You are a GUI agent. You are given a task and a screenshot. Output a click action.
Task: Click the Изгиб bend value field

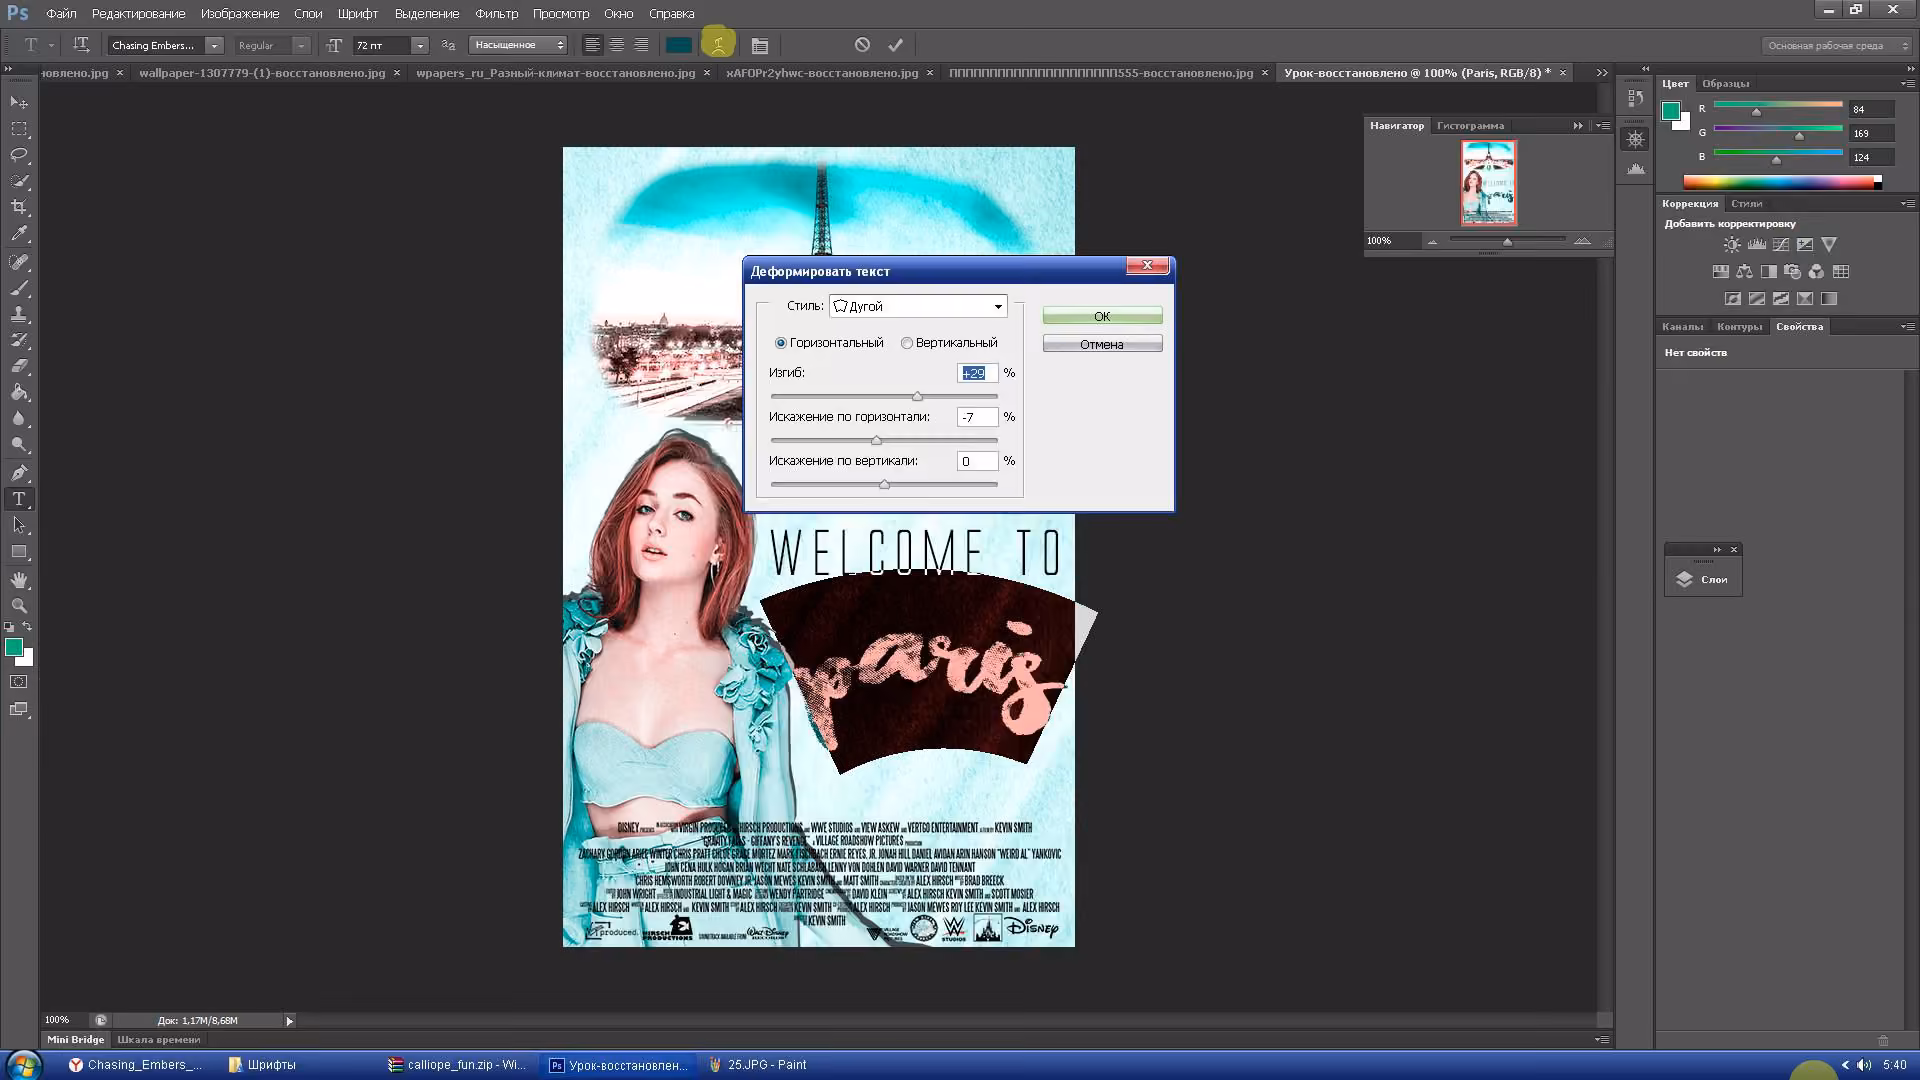977,373
